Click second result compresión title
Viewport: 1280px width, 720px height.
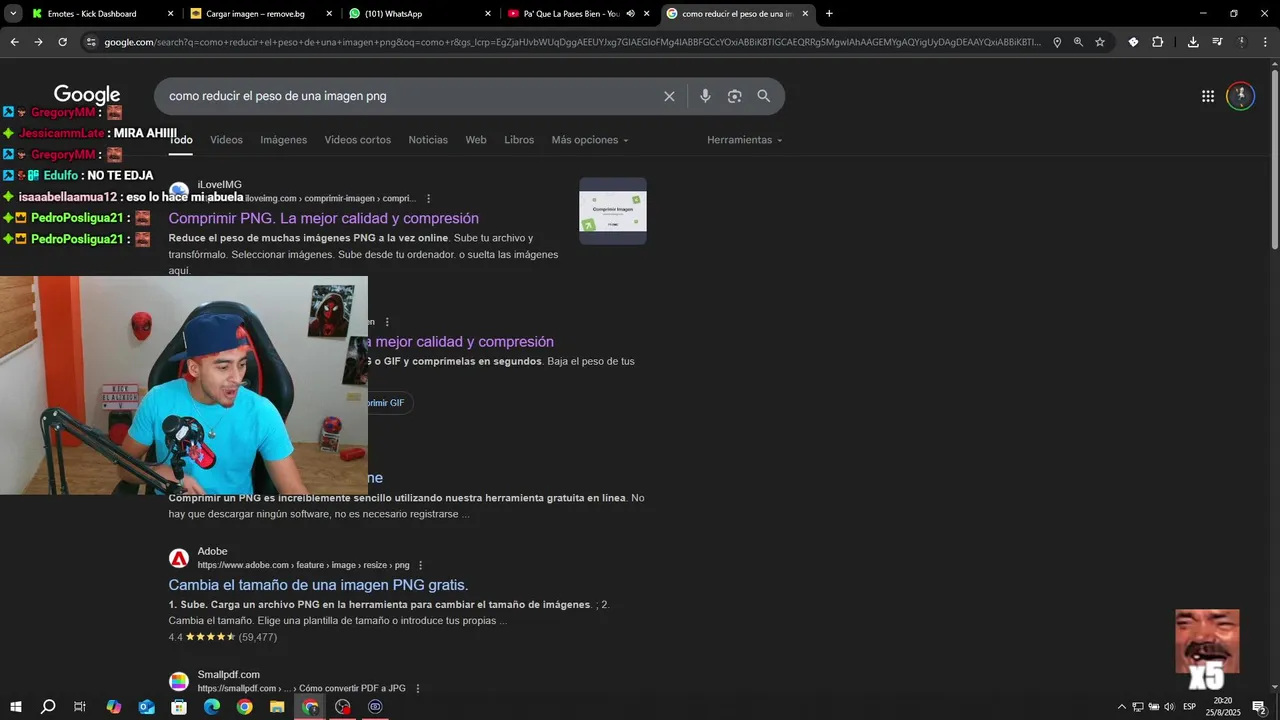click(461, 342)
